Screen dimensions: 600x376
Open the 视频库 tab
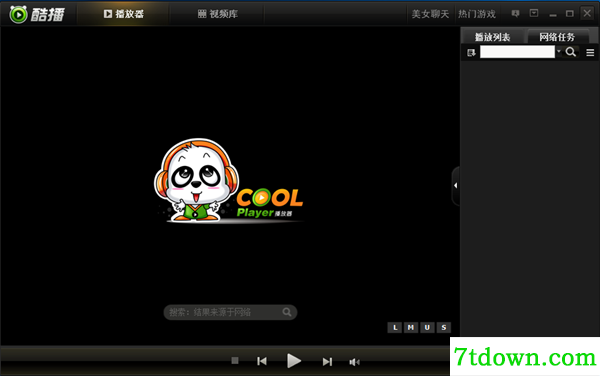[217, 14]
